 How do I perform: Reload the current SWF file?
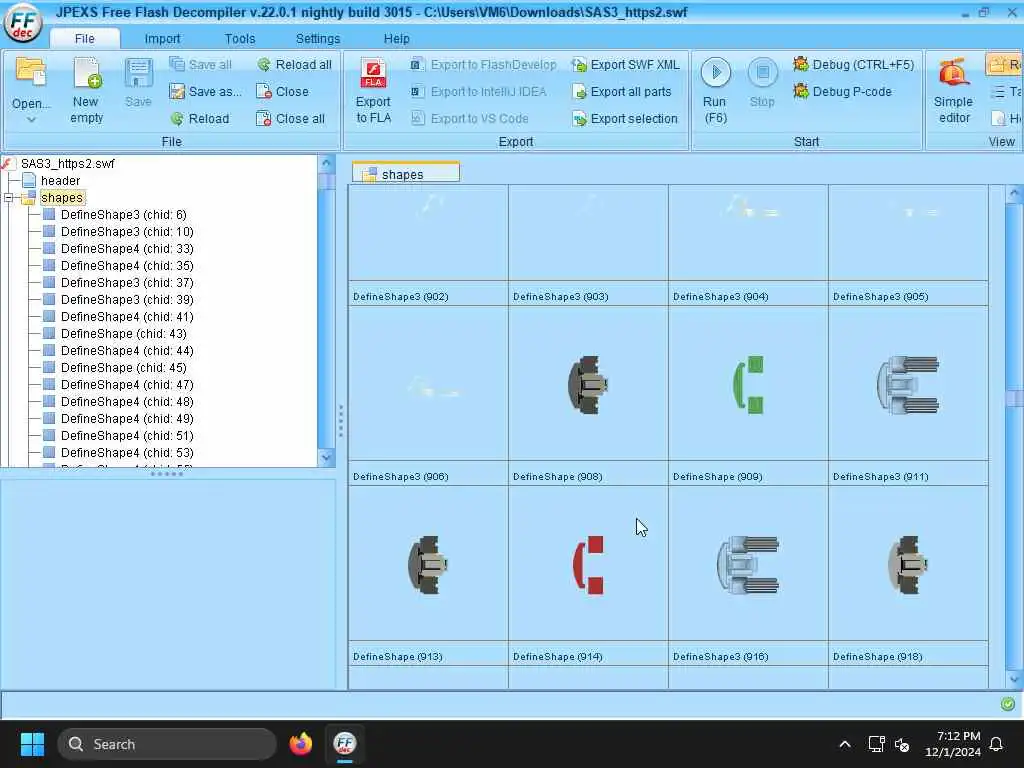tap(200, 119)
